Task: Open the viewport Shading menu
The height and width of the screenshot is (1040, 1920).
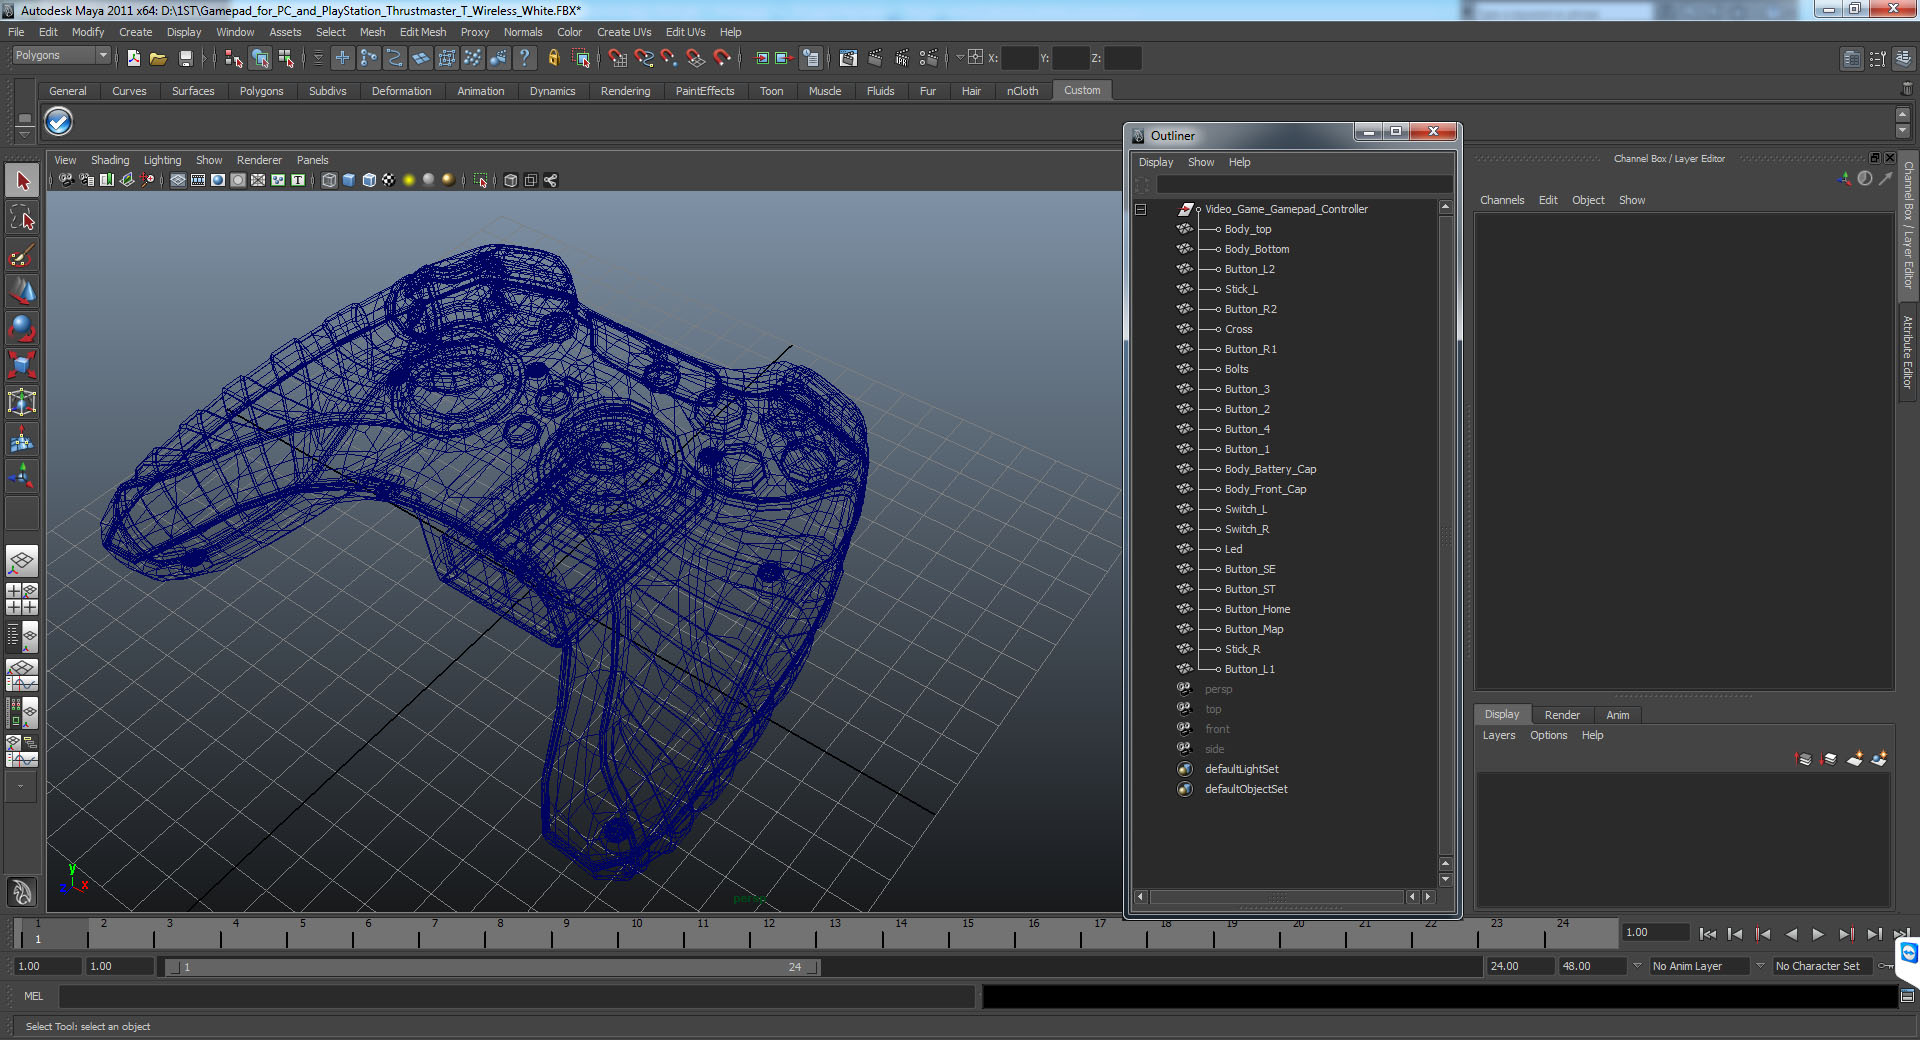Action: [110, 160]
